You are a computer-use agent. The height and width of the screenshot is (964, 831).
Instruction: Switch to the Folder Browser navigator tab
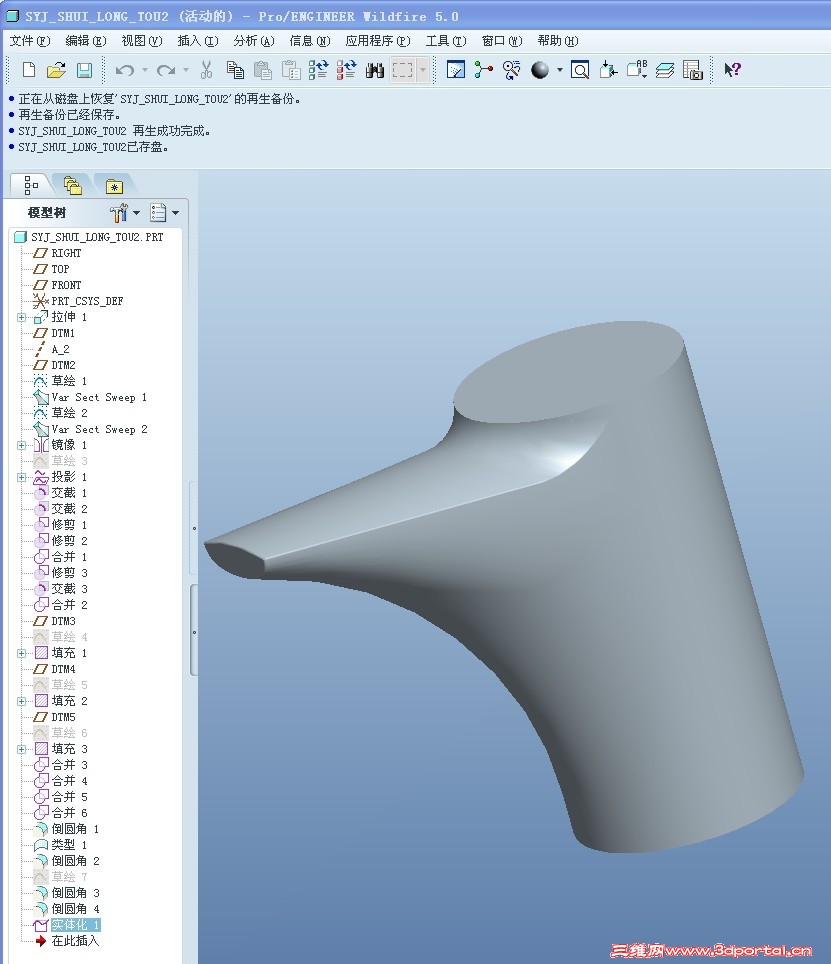click(x=73, y=185)
